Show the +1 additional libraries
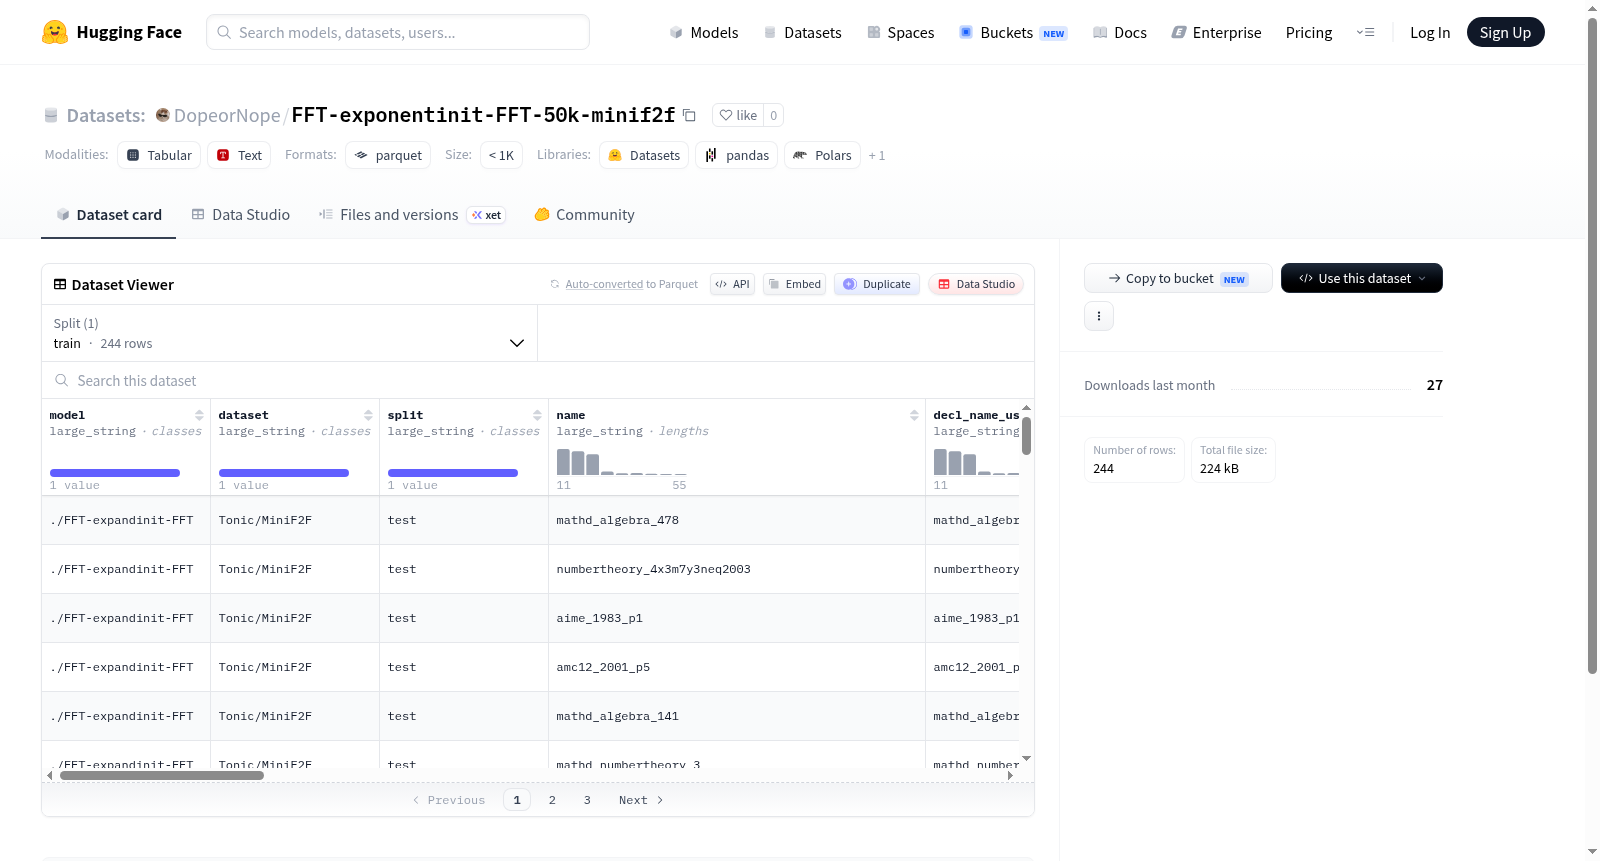The height and width of the screenshot is (861, 1600). click(877, 155)
